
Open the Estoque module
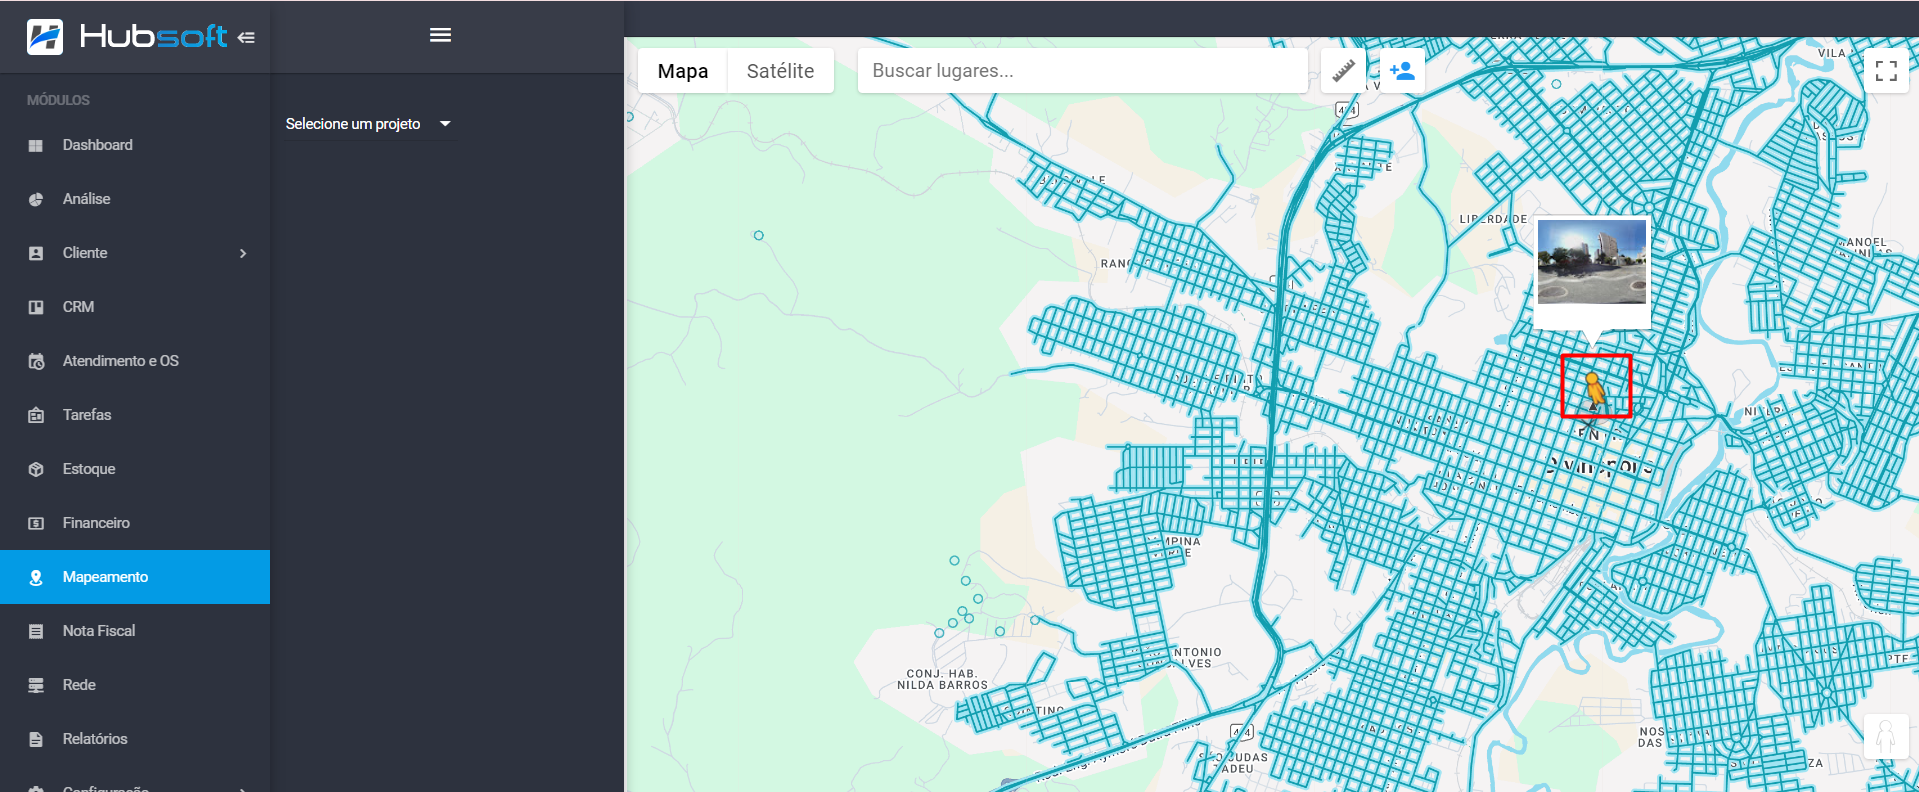click(x=135, y=469)
